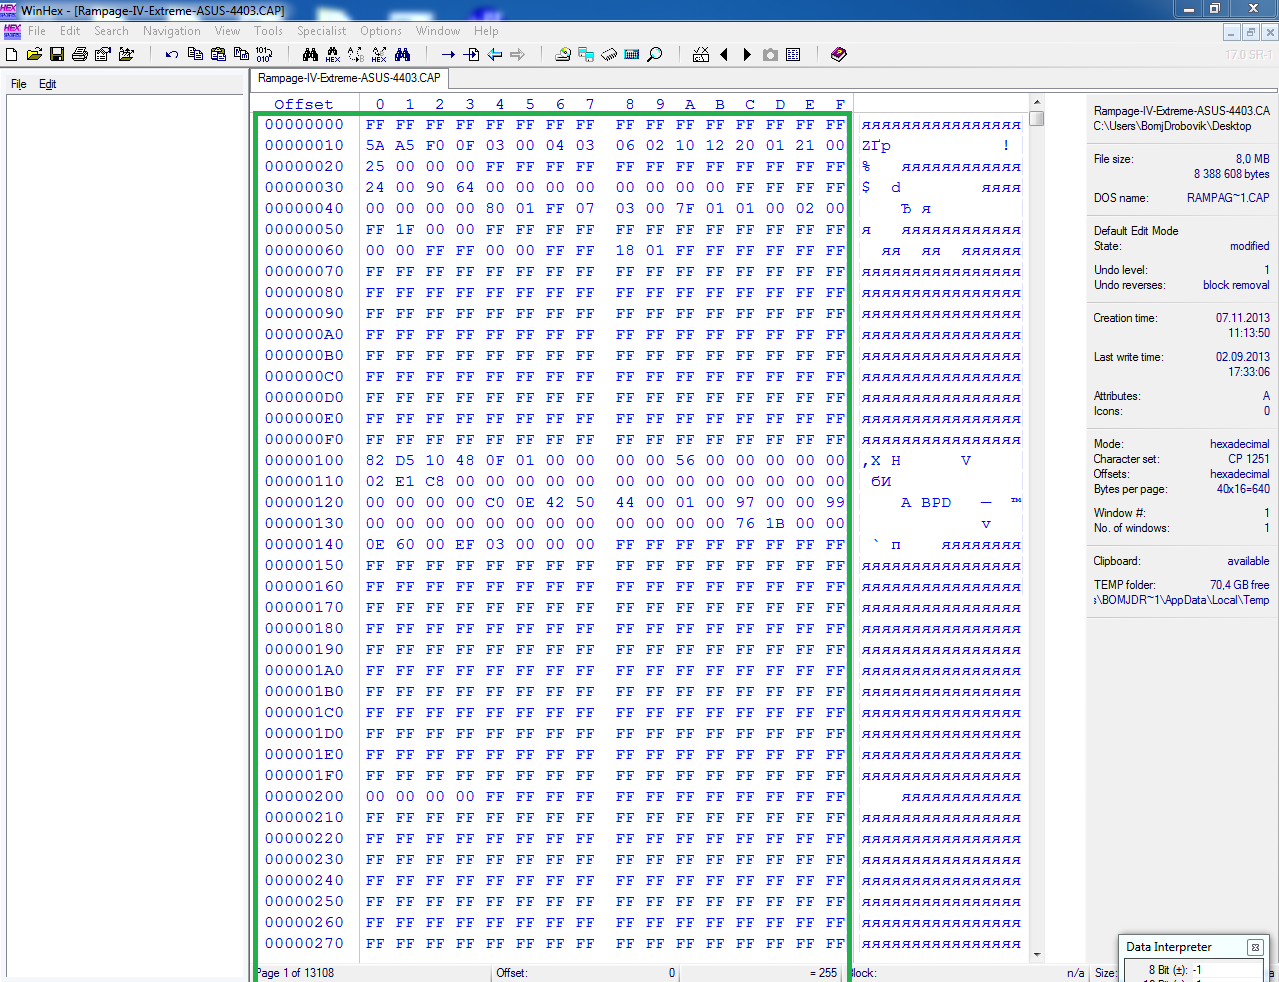Open file properties toolbar icon
The image size is (1279, 982).
click(x=102, y=54)
